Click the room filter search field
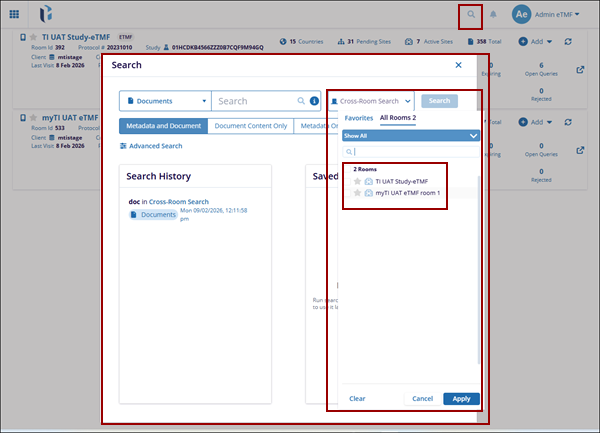The width and height of the screenshot is (600, 433). click(x=411, y=151)
